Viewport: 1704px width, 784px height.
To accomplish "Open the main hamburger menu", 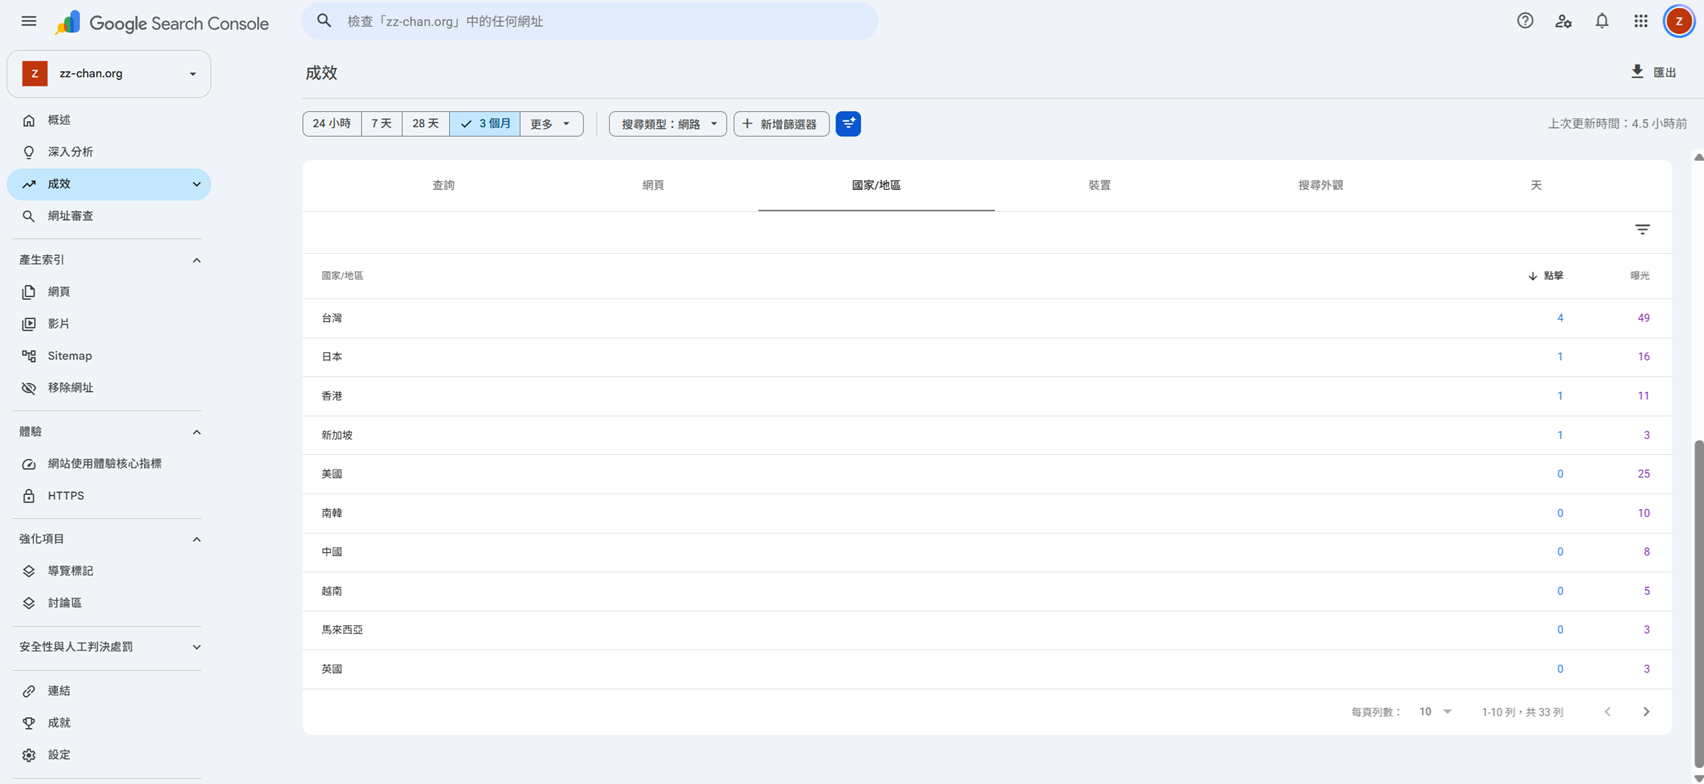I will pos(29,21).
